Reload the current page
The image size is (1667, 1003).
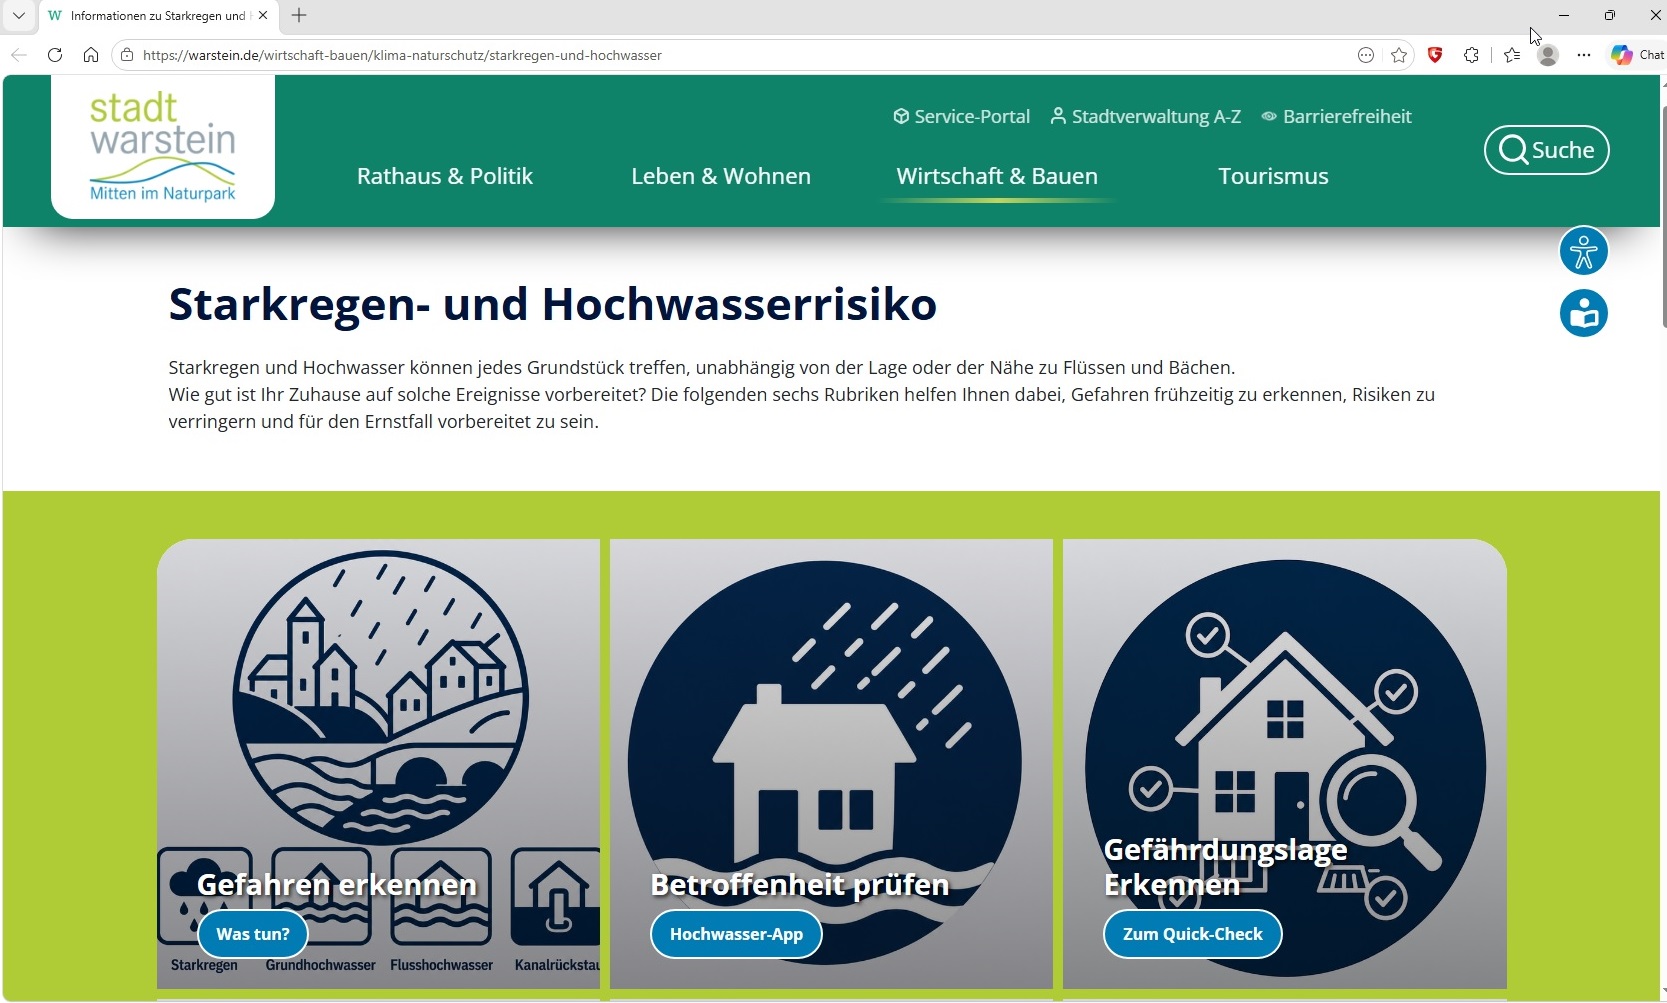click(x=55, y=55)
